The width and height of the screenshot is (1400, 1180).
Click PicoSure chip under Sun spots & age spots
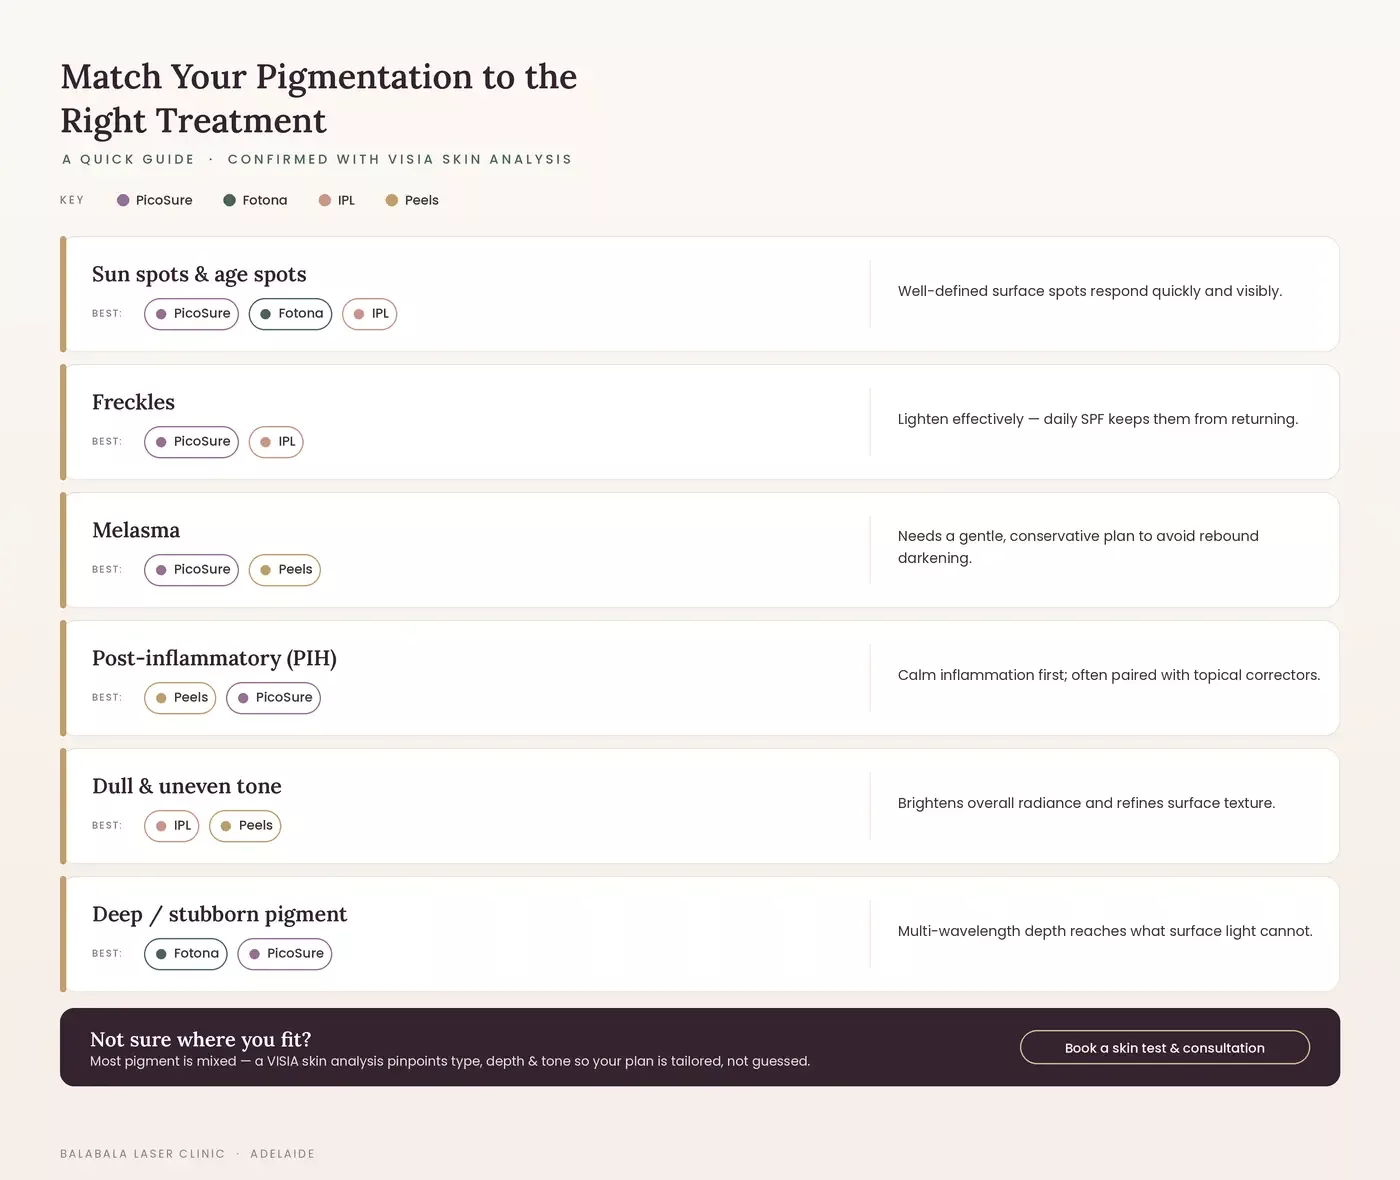(191, 314)
